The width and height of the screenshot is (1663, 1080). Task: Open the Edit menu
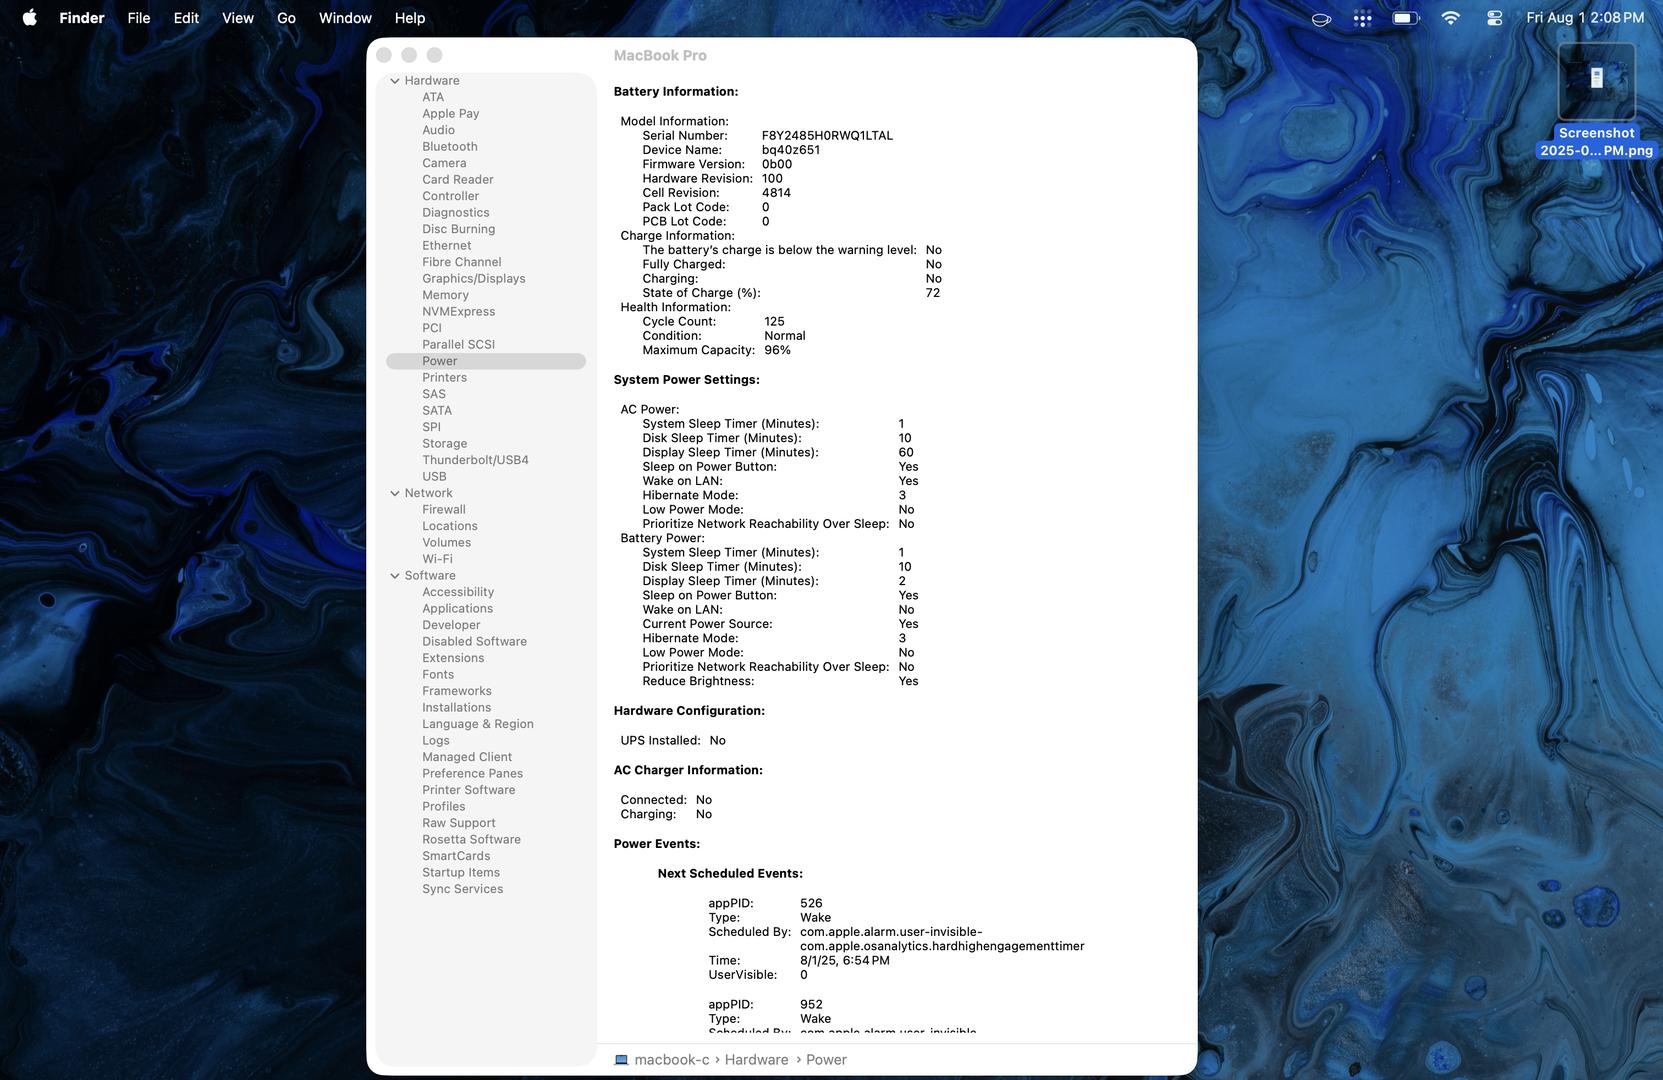(186, 18)
